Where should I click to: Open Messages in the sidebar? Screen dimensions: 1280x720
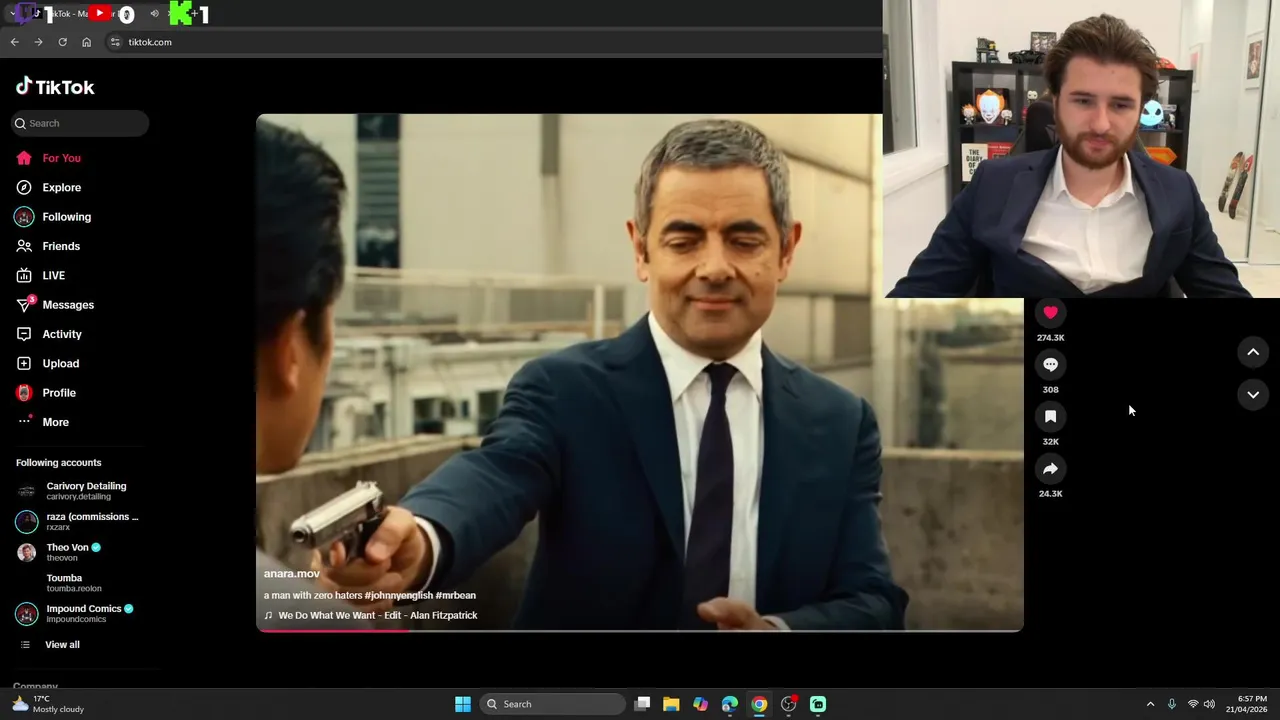54,305
